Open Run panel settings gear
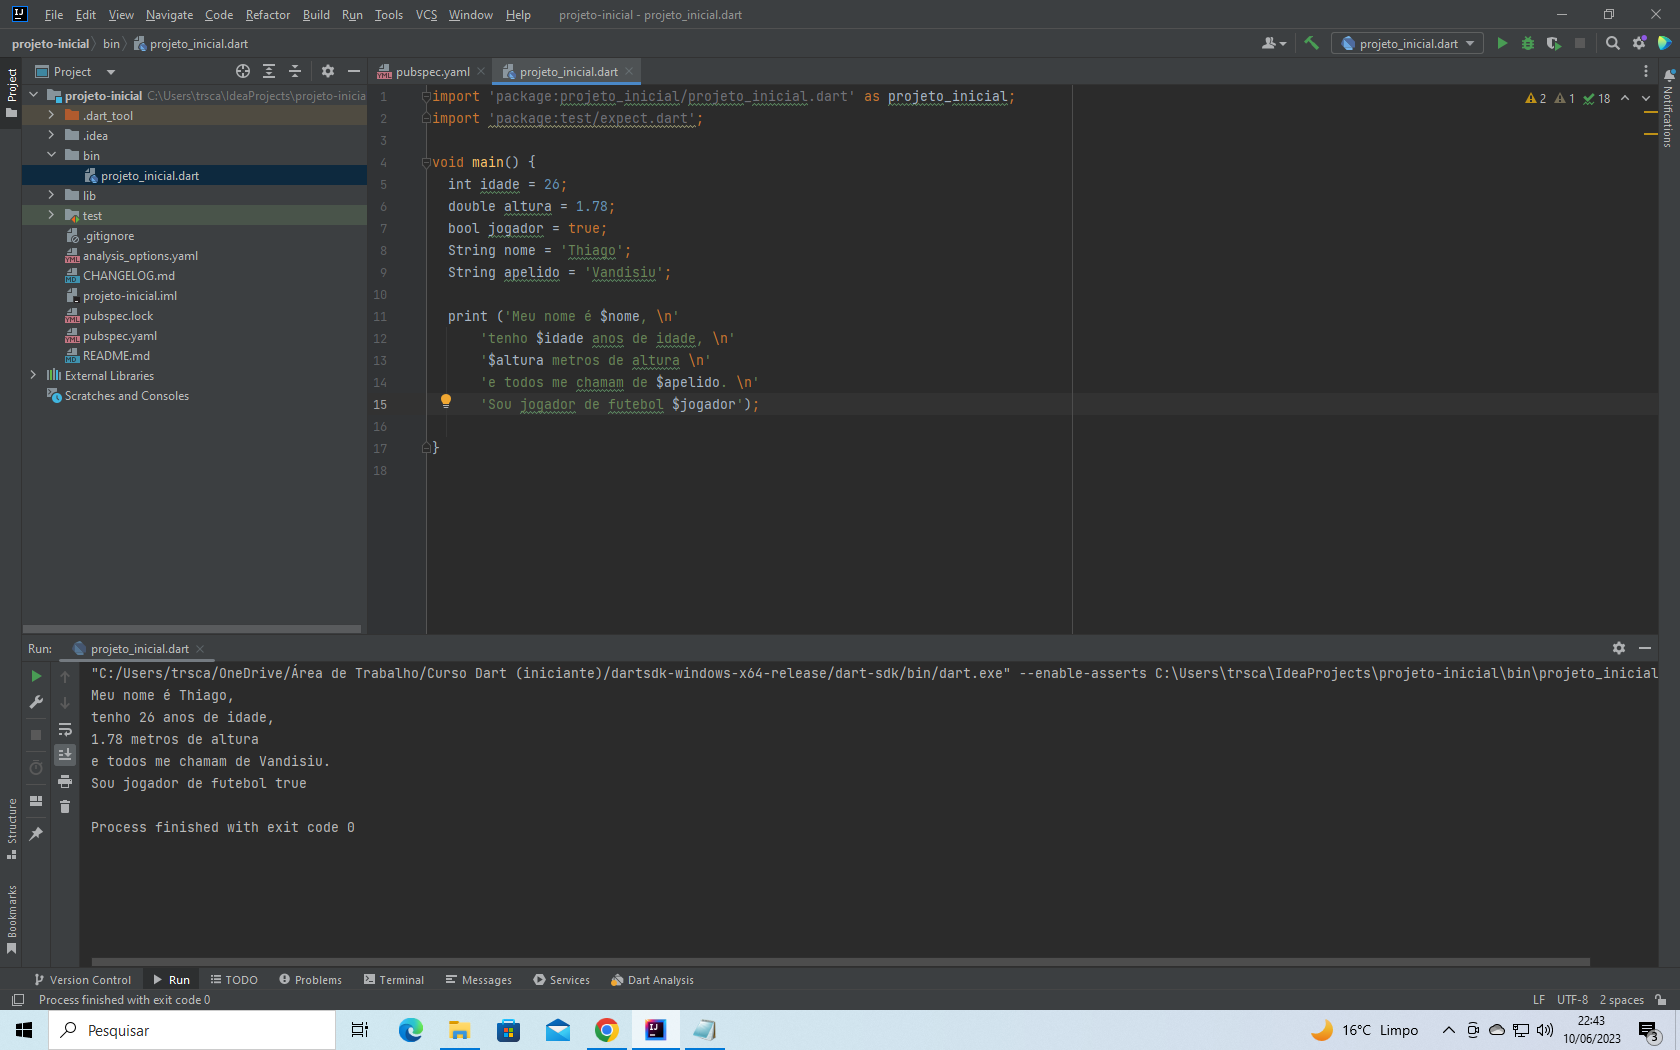This screenshot has height=1050, width=1680. click(1619, 648)
